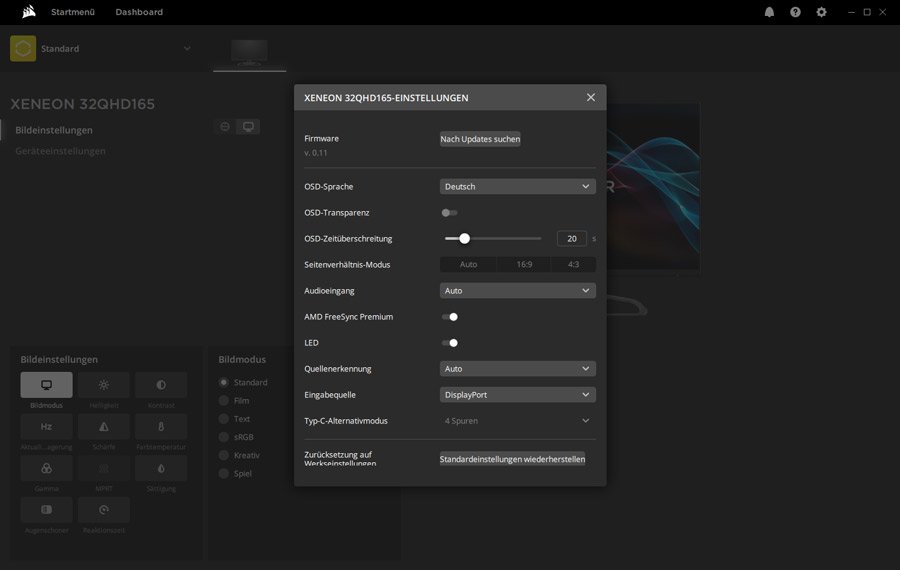Open the OSD-Sprache Deutsch dropdown
The width and height of the screenshot is (900, 570).
pos(518,187)
